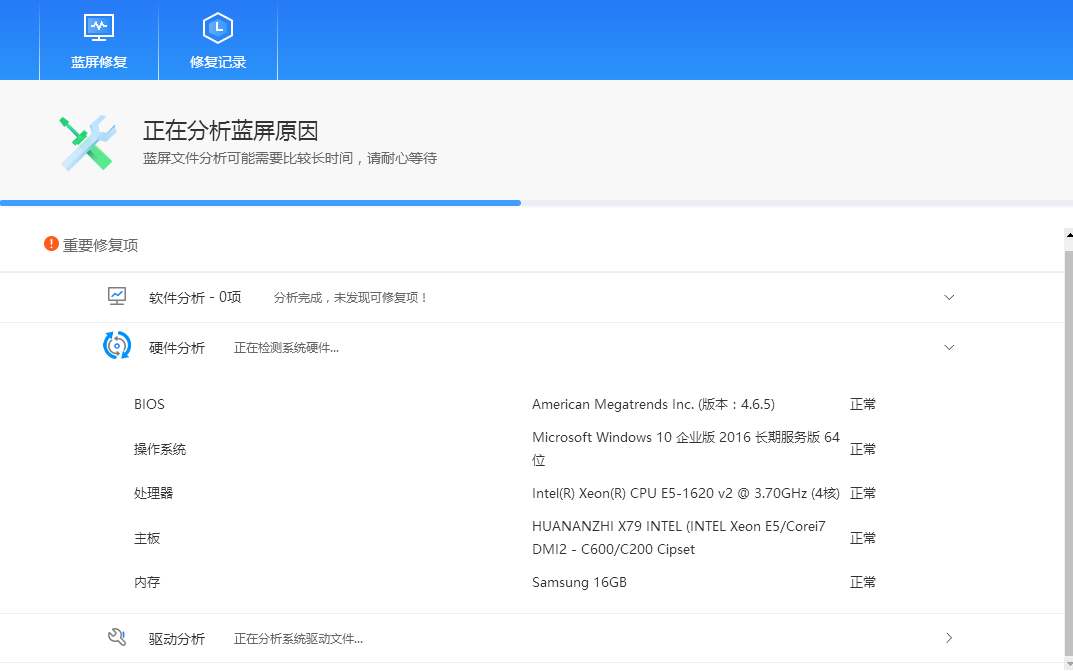Click the 正常 status next to 内存
The width and height of the screenshot is (1073, 671).
tap(862, 581)
